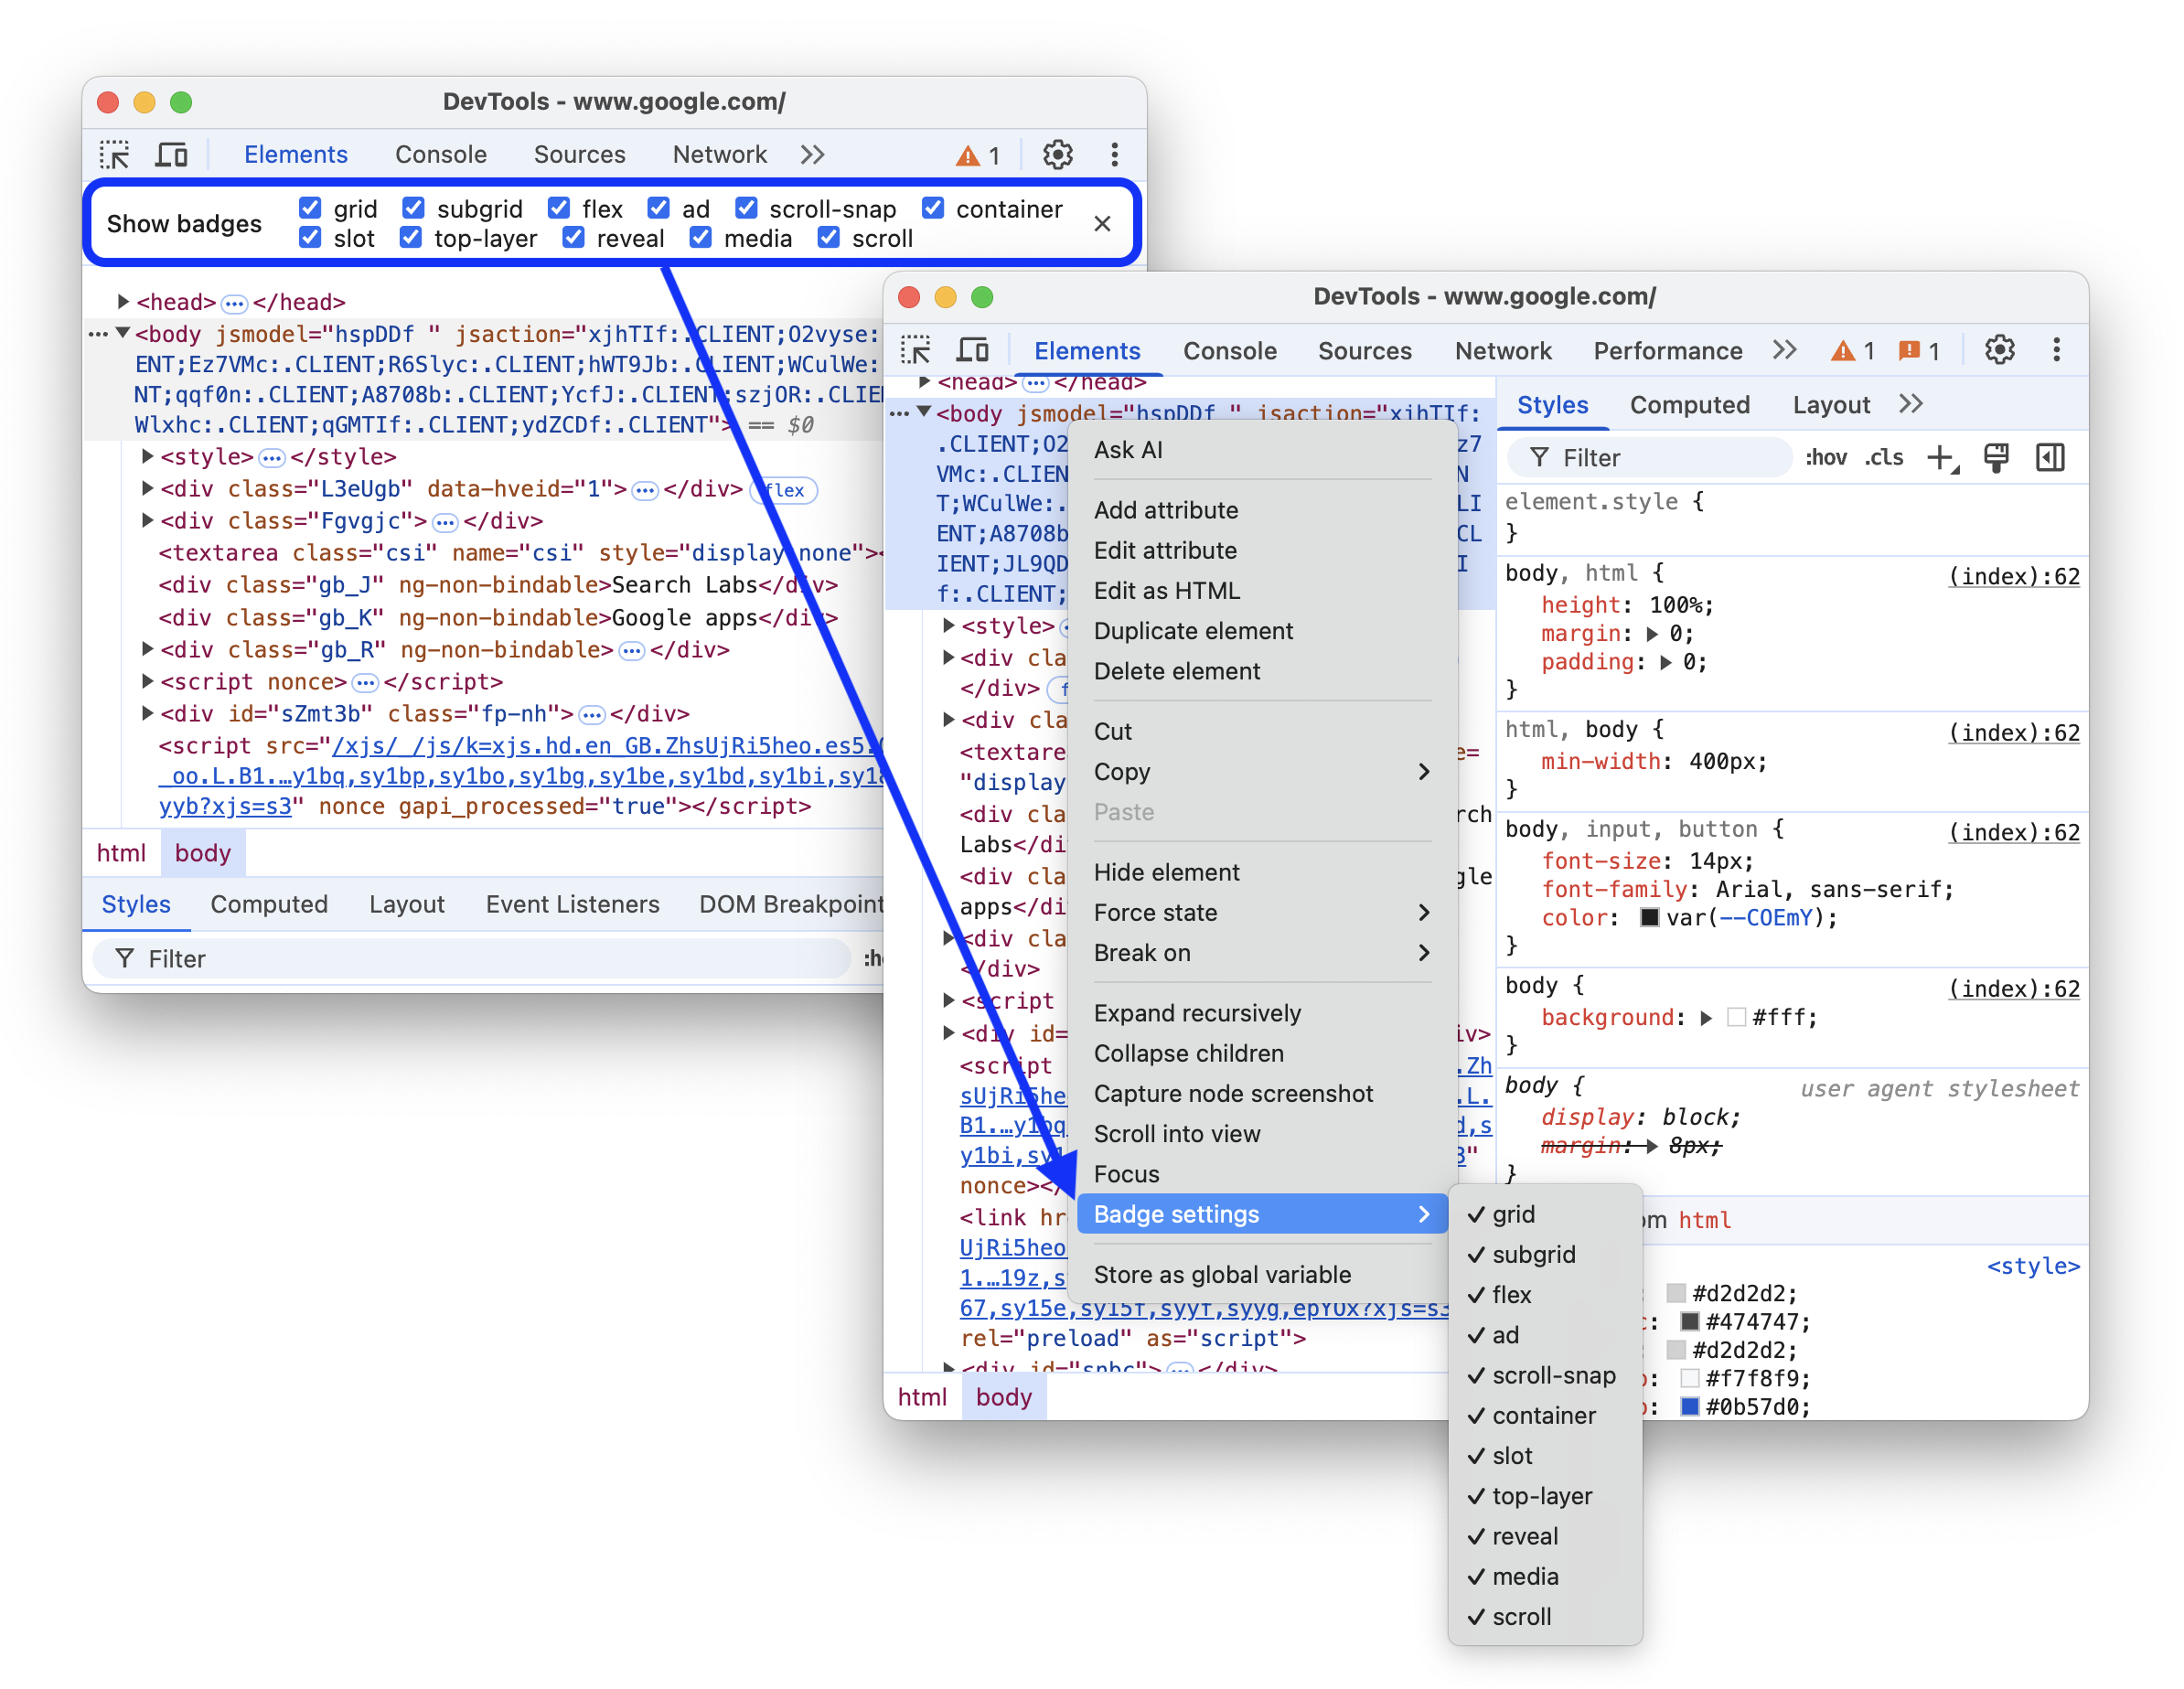Image resolution: width=2184 pixels, height=1689 pixels.
Task: Click the device toolbar toggle icon
Action: pyautogui.click(x=176, y=156)
